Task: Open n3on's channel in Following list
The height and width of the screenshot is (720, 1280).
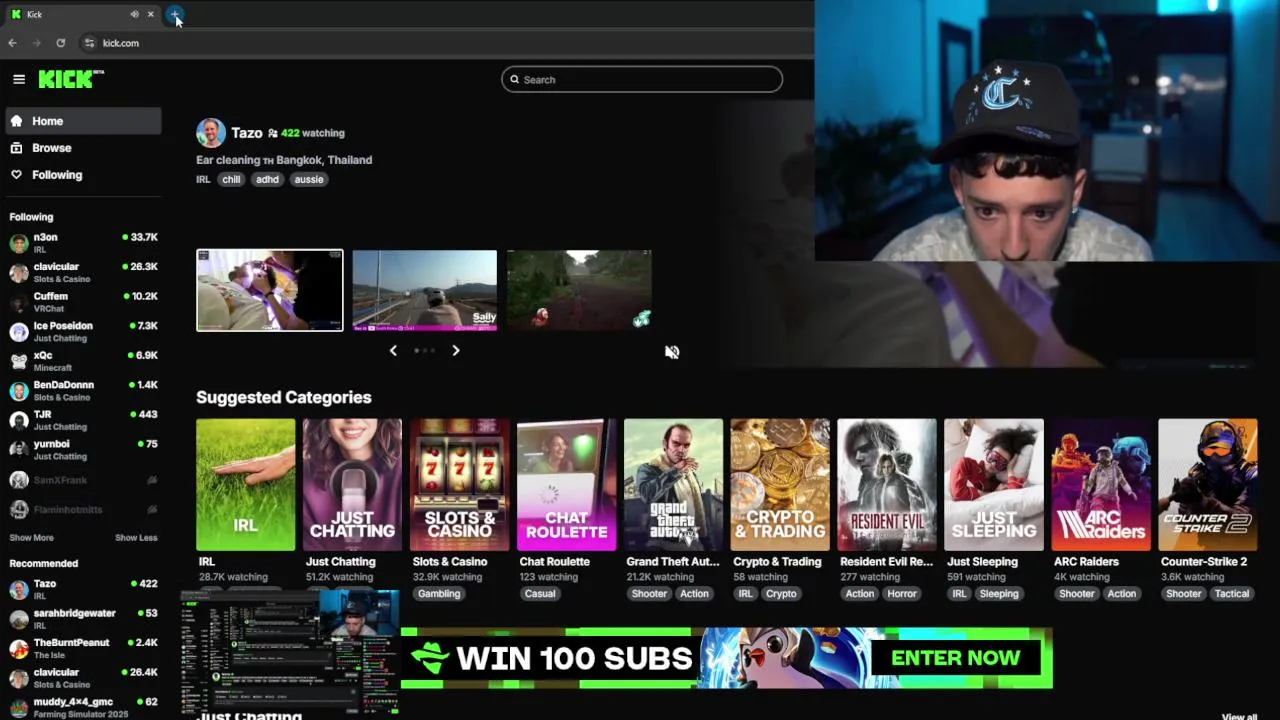Action: (x=83, y=243)
